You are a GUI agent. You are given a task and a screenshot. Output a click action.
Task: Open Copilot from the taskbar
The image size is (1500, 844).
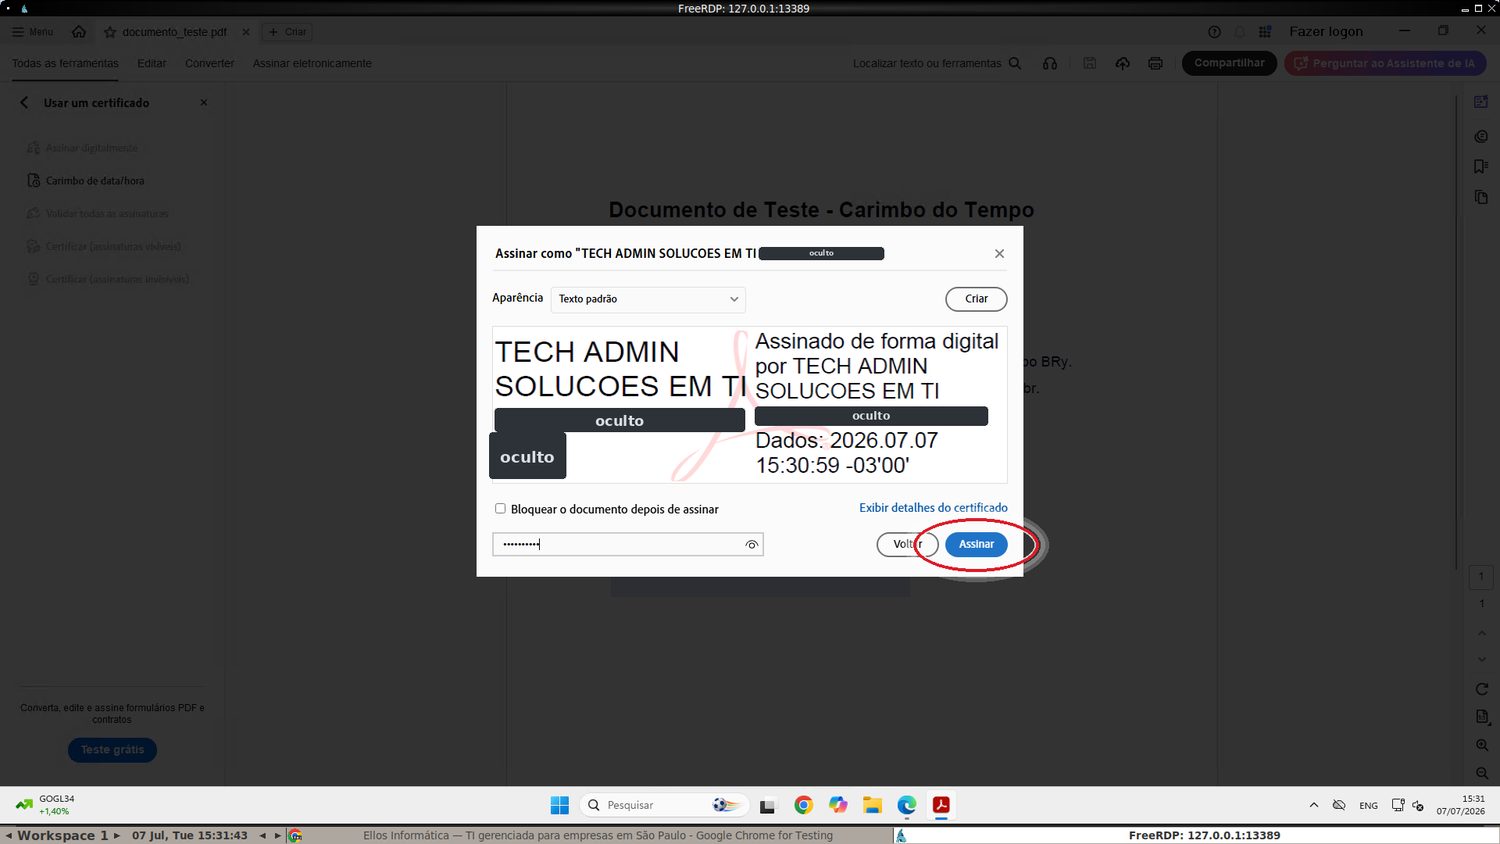(838, 805)
